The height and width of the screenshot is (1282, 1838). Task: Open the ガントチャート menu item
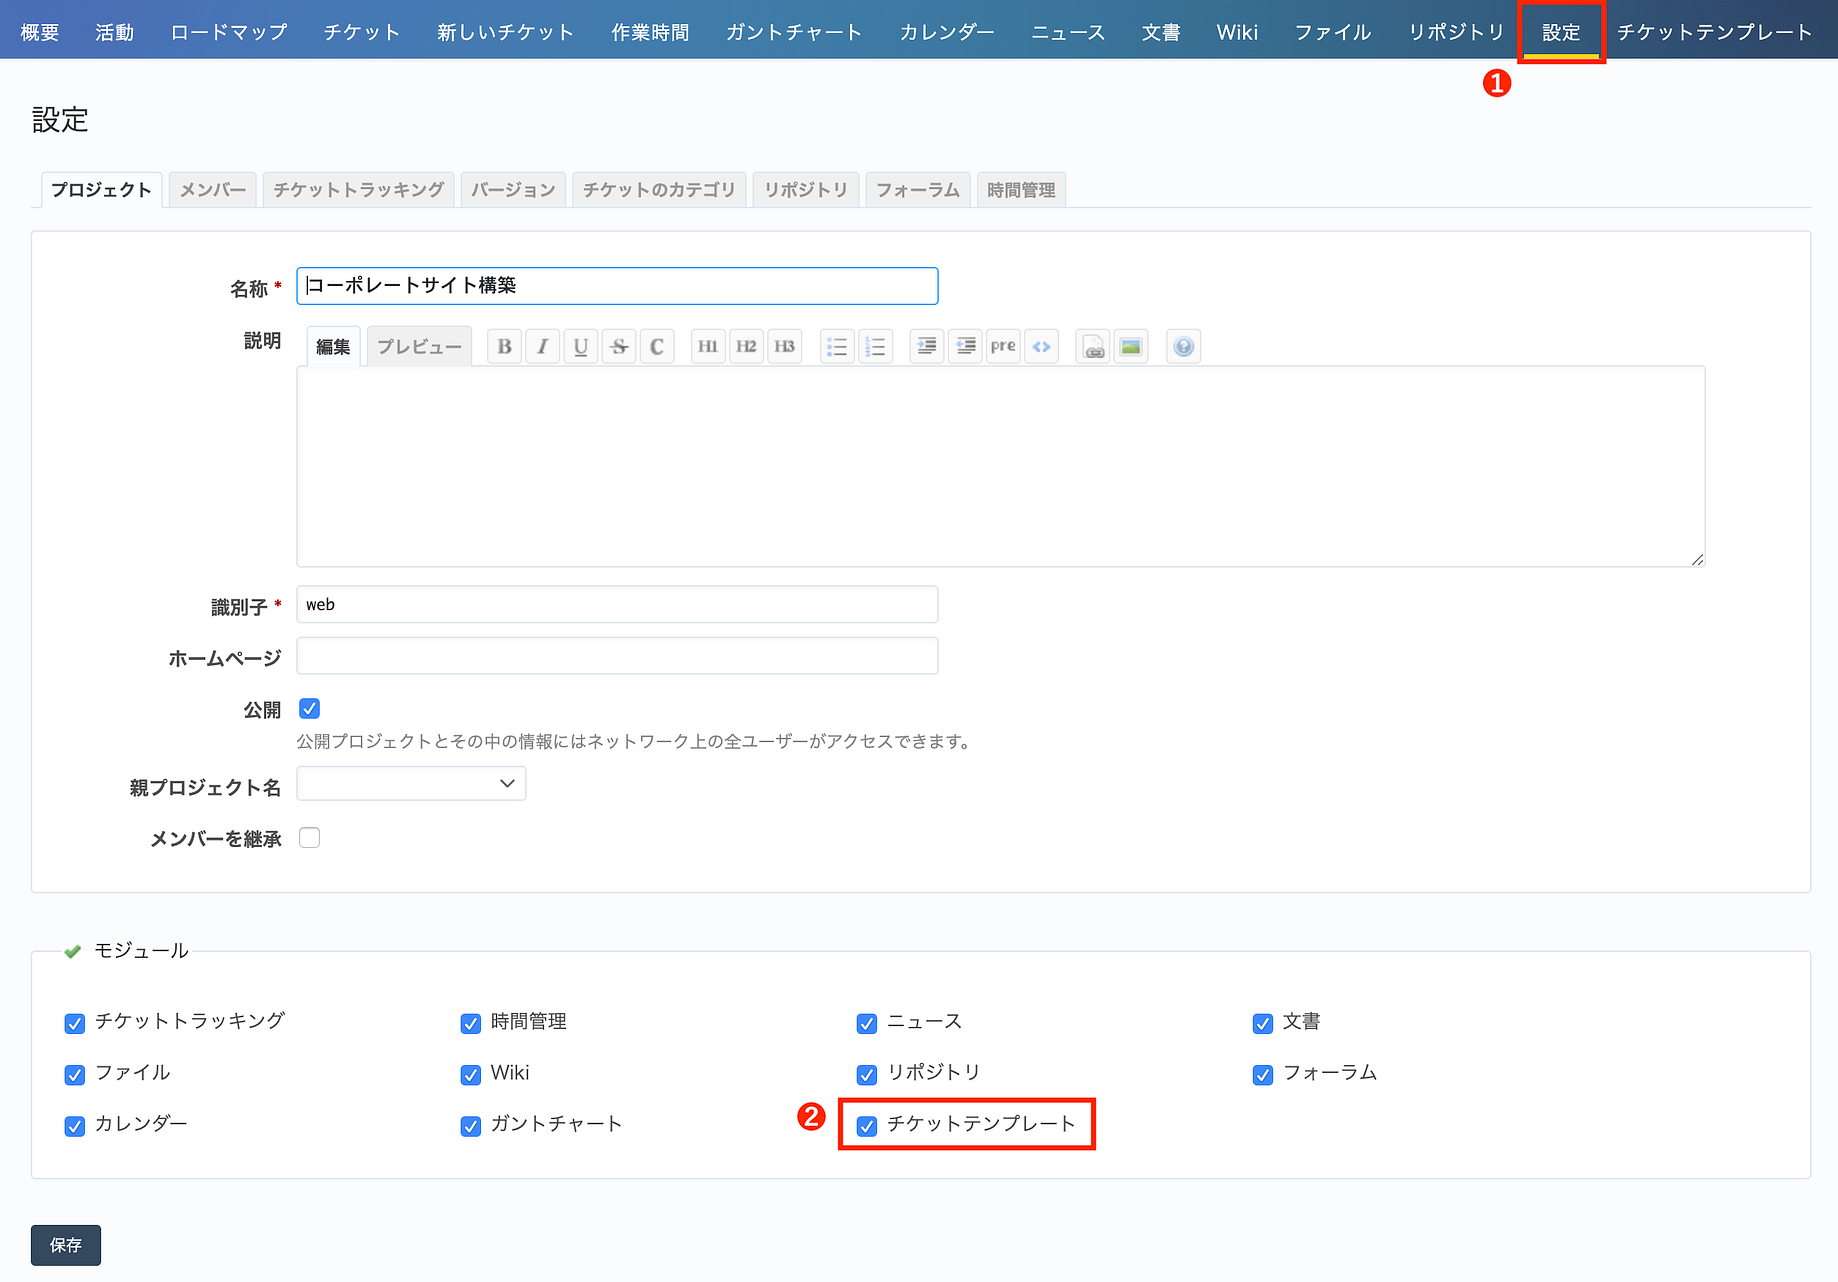click(793, 31)
